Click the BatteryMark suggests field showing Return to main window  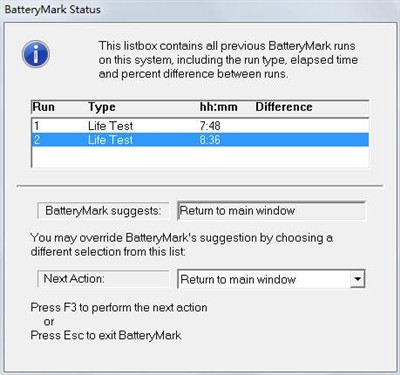coord(271,211)
